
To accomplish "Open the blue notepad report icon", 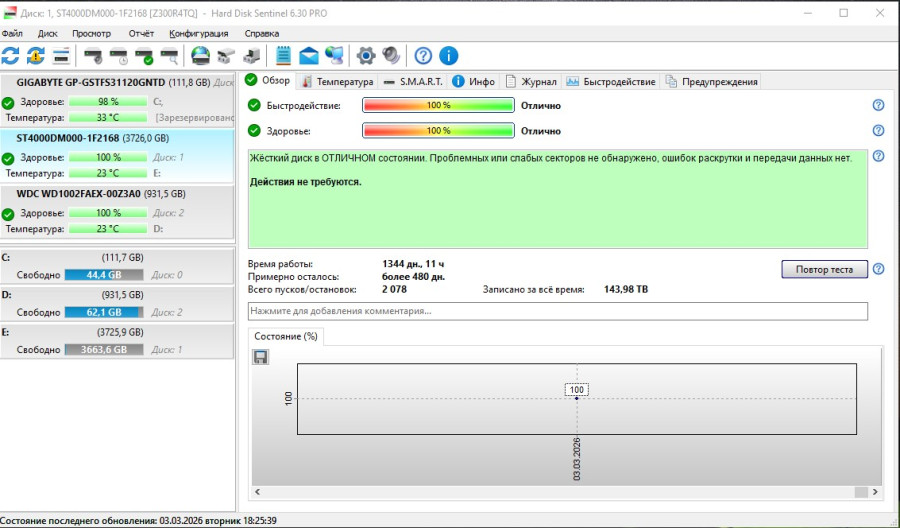I will pyautogui.click(x=283, y=55).
